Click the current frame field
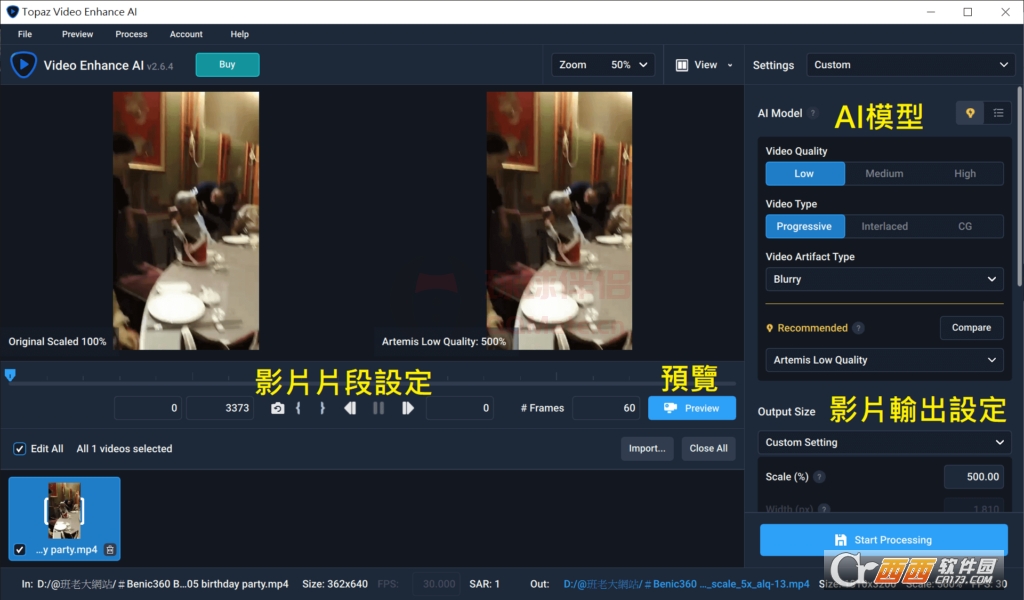Image resolution: width=1024 pixels, height=600 pixels. point(460,408)
